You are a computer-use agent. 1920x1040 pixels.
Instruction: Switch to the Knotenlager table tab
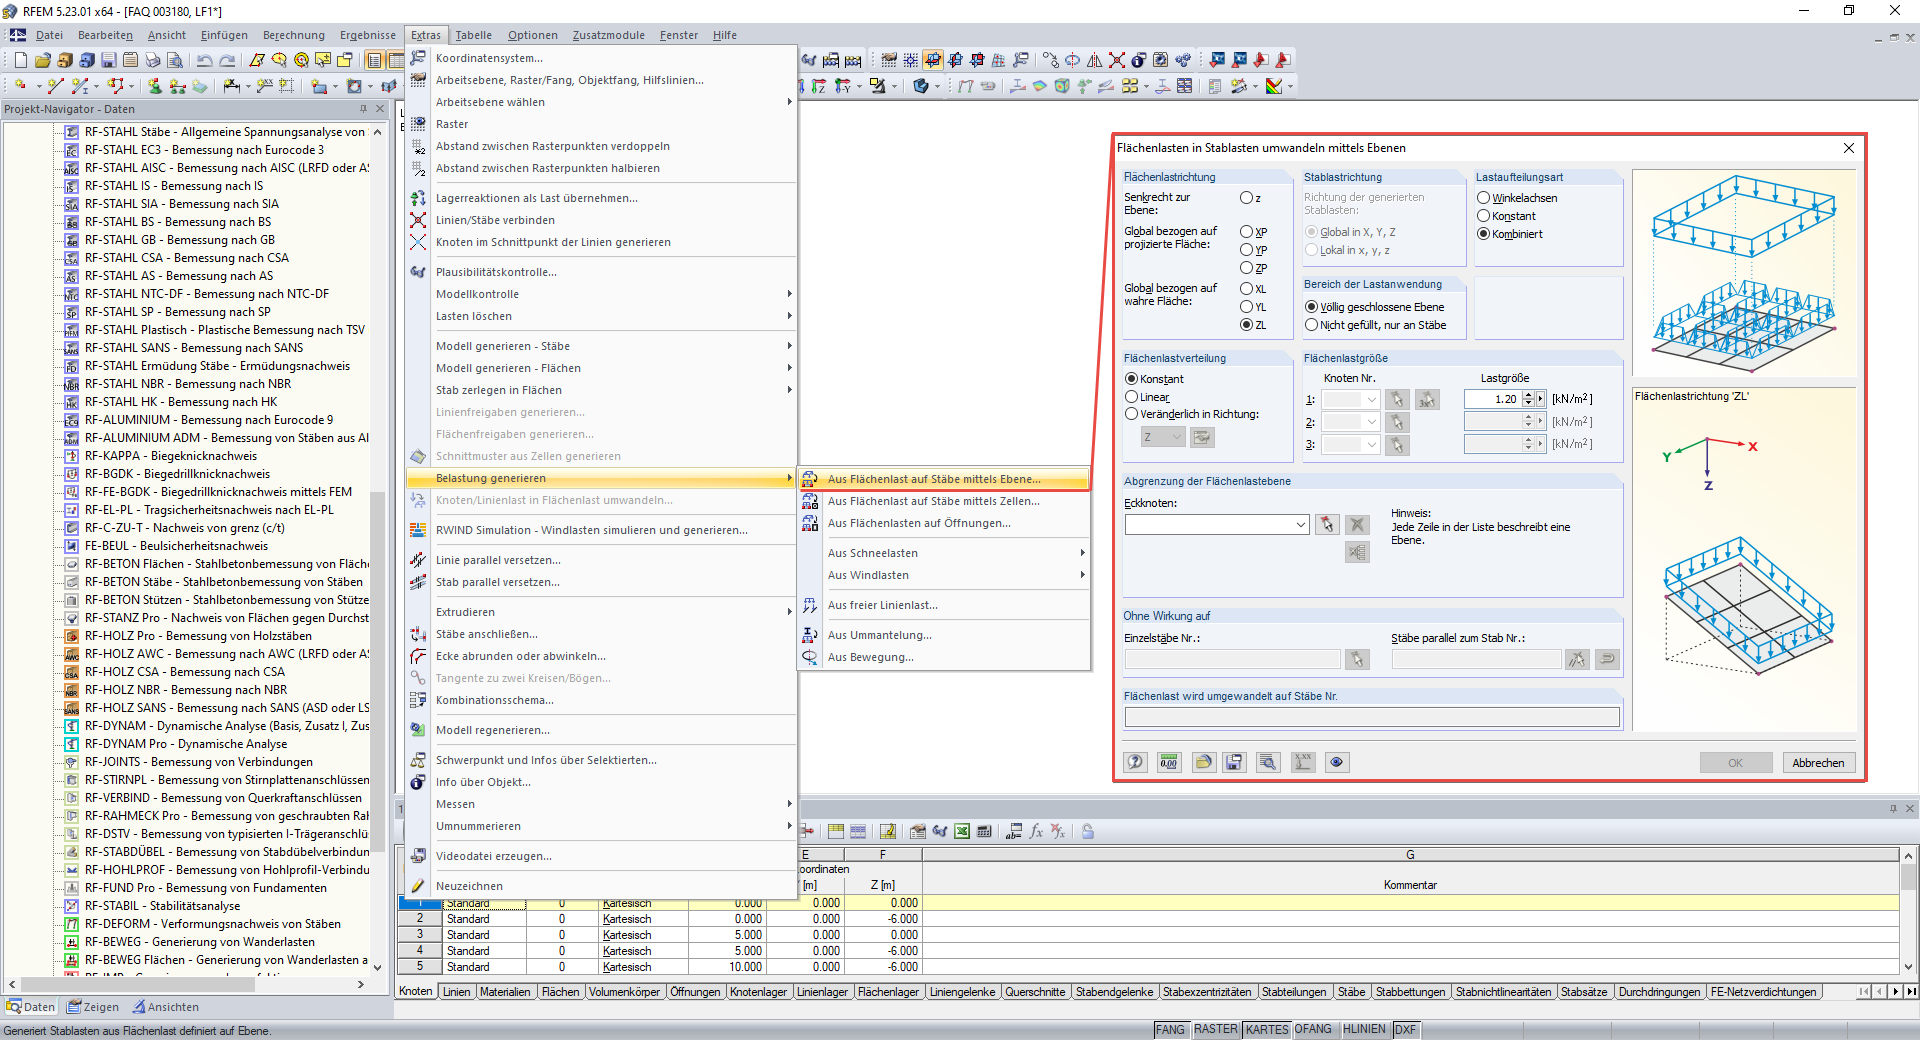(758, 992)
